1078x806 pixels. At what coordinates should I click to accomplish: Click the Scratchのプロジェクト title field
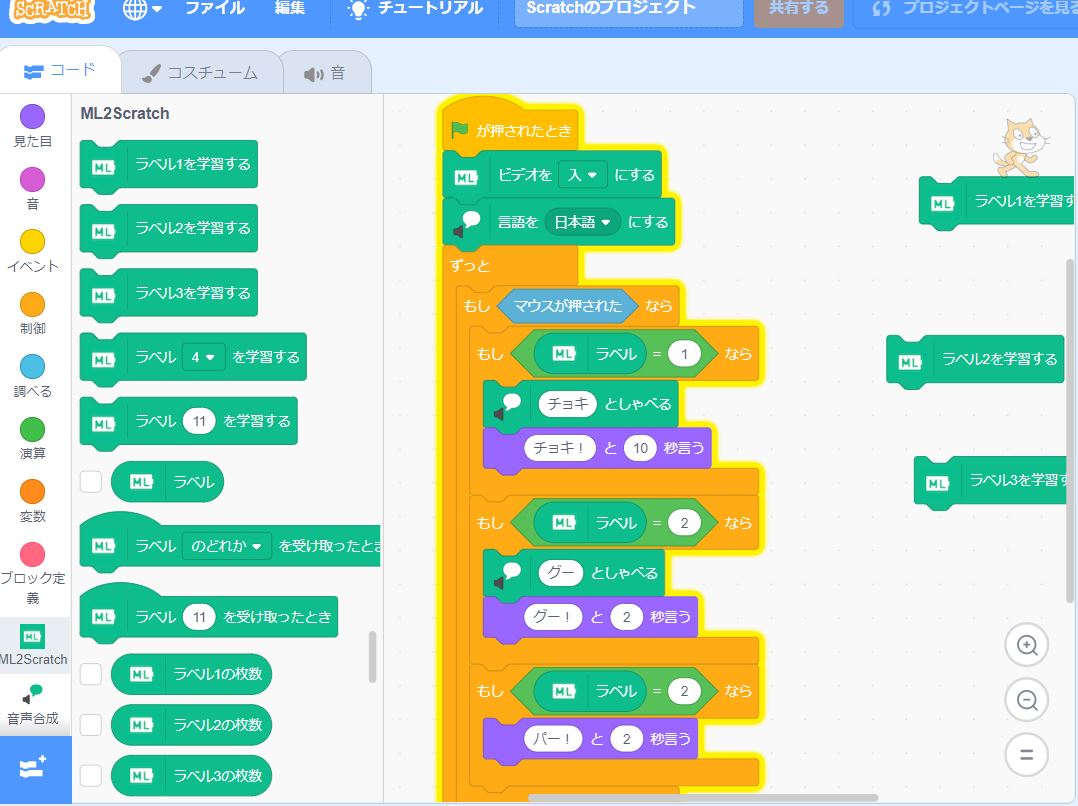[x=628, y=9]
